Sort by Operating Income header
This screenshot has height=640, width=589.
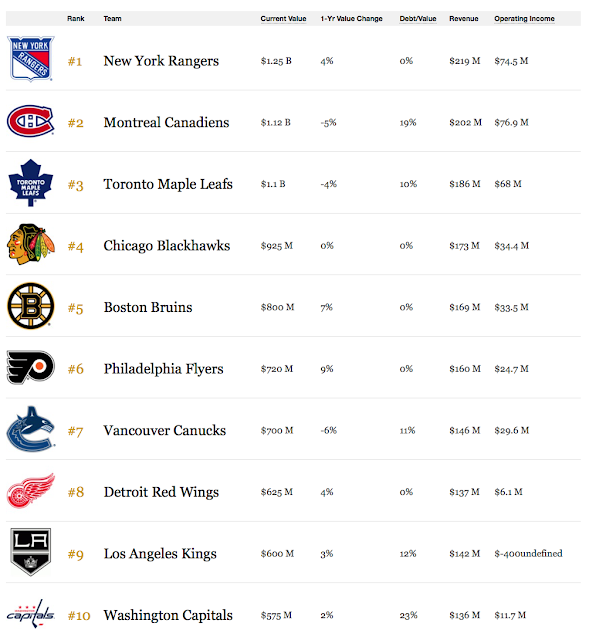pyautogui.click(x=525, y=19)
